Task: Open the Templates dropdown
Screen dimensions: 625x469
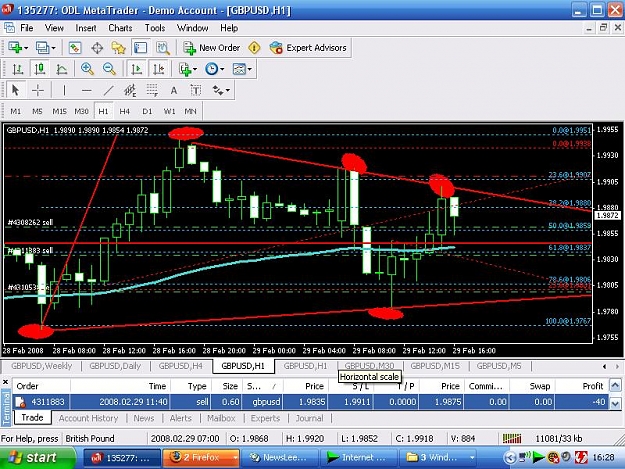Action: (x=242, y=69)
